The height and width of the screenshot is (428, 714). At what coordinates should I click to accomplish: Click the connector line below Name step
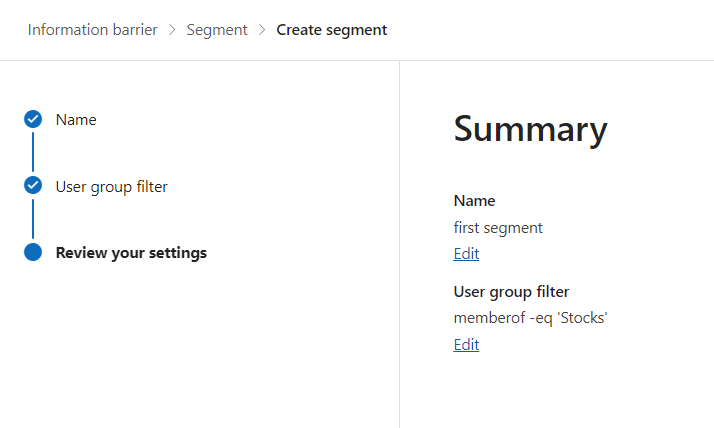point(33,152)
